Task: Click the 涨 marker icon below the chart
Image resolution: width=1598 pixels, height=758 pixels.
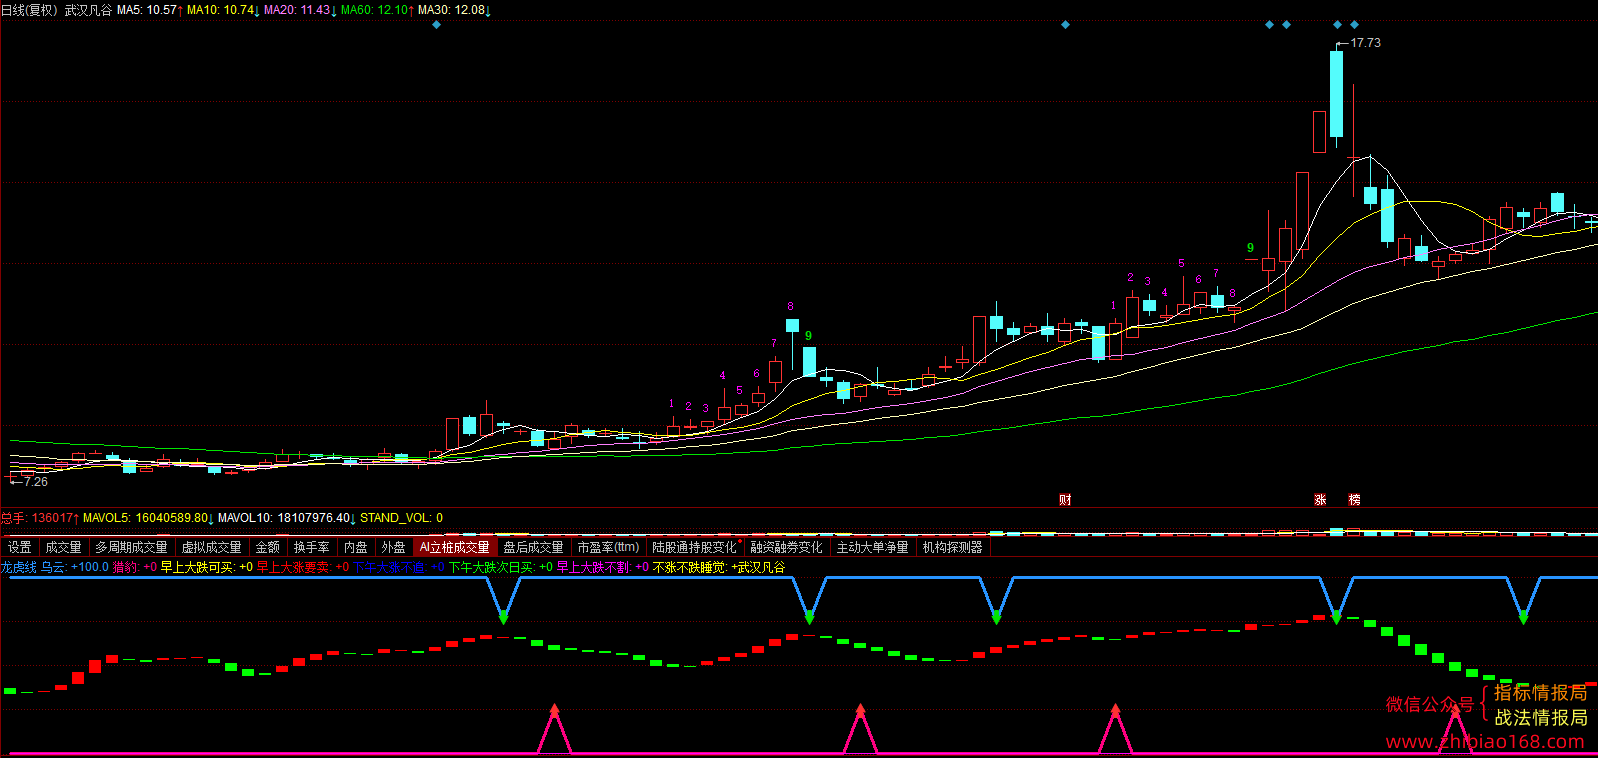Action: click(1320, 499)
